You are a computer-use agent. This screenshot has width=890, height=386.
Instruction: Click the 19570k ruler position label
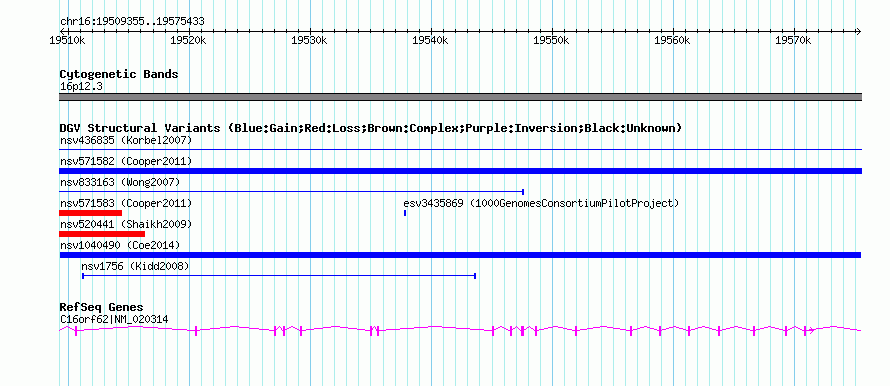tap(793, 41)
